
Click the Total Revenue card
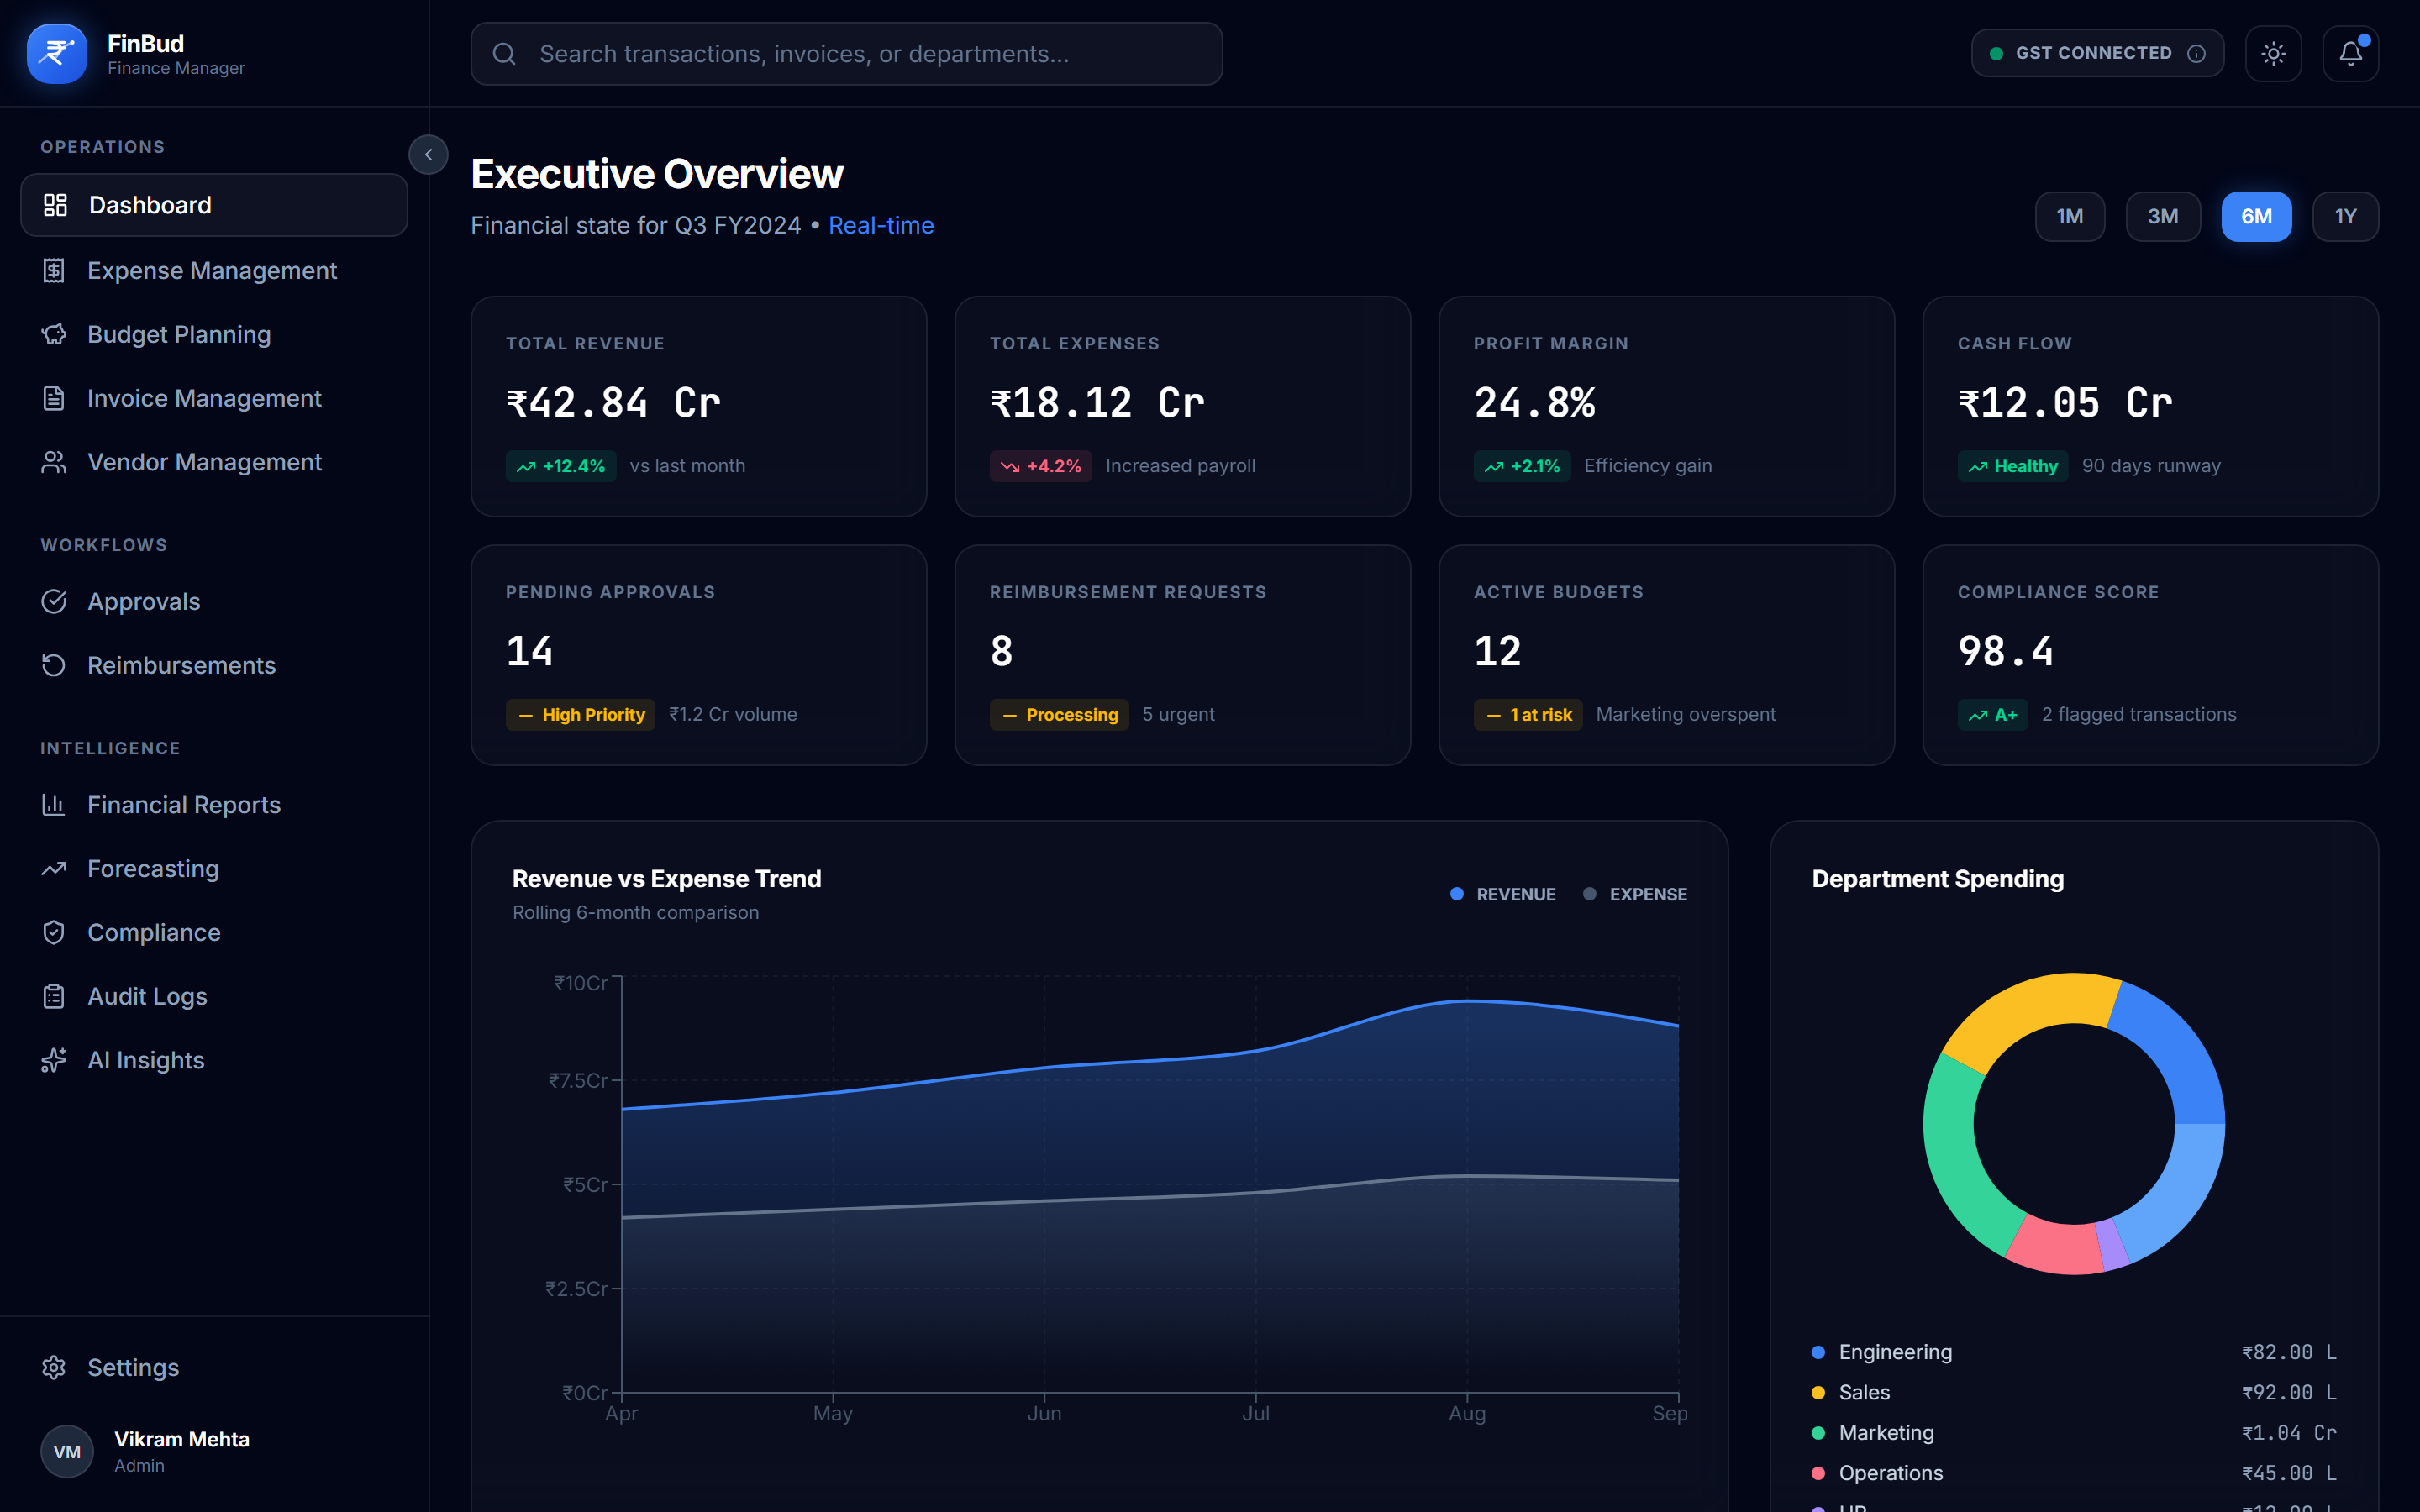tap(699, 407)
